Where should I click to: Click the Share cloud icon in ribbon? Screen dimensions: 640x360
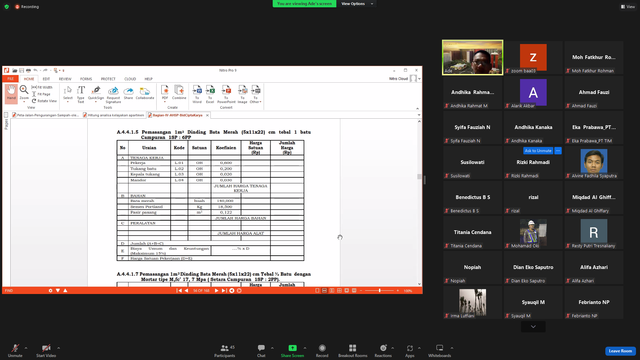pos(129,93)
